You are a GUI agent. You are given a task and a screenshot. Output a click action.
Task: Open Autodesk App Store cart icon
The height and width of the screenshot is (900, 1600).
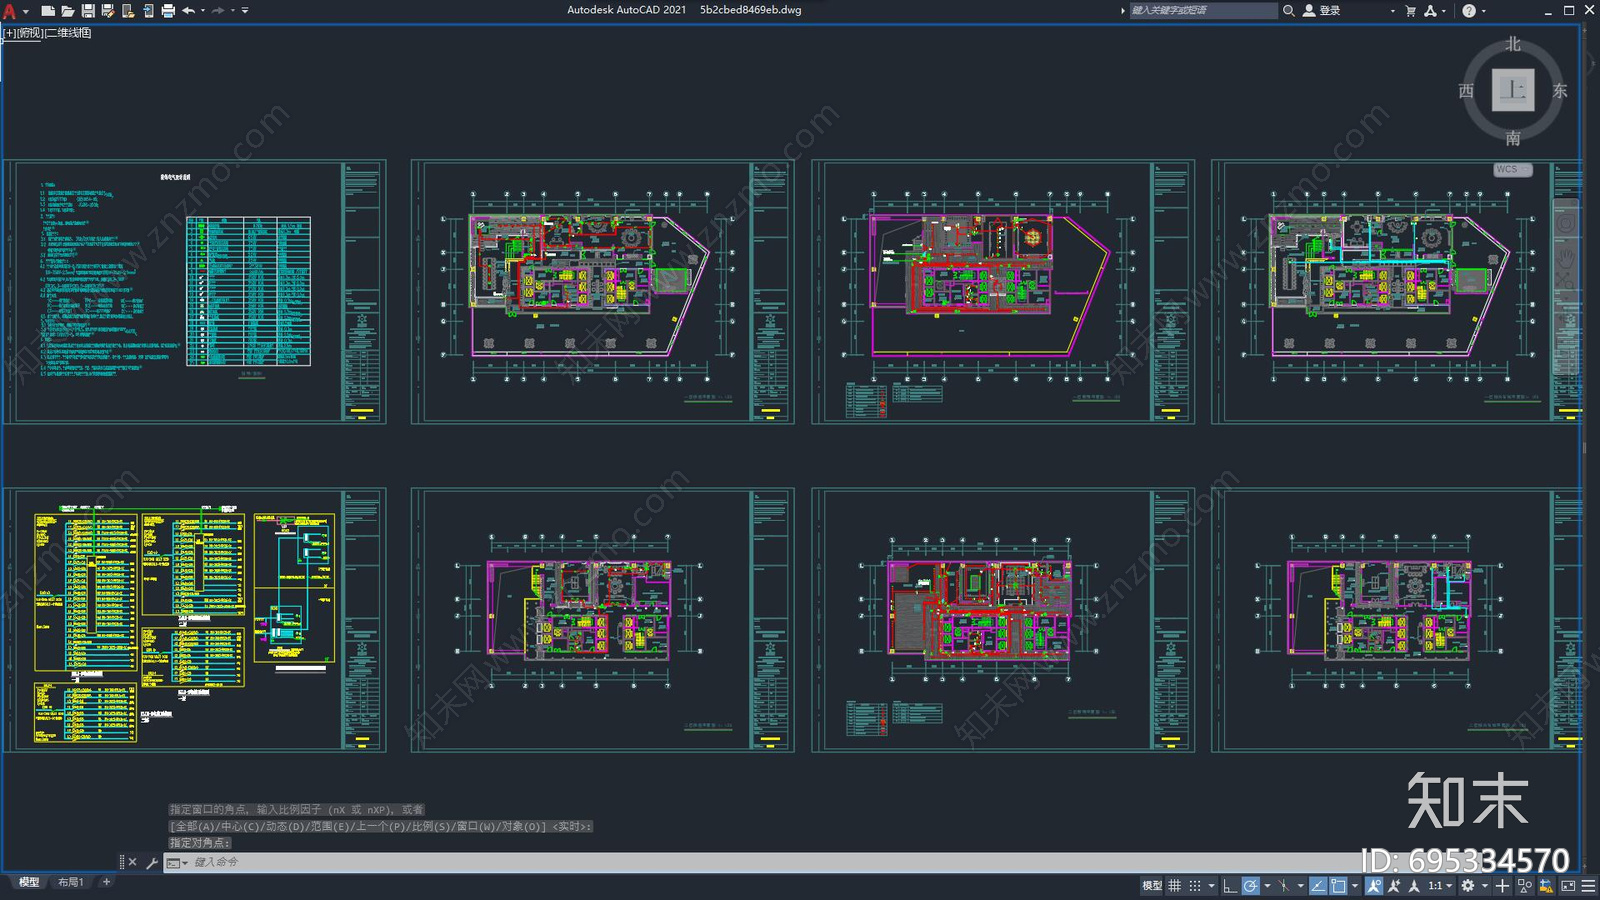(x=1411, y=10)
